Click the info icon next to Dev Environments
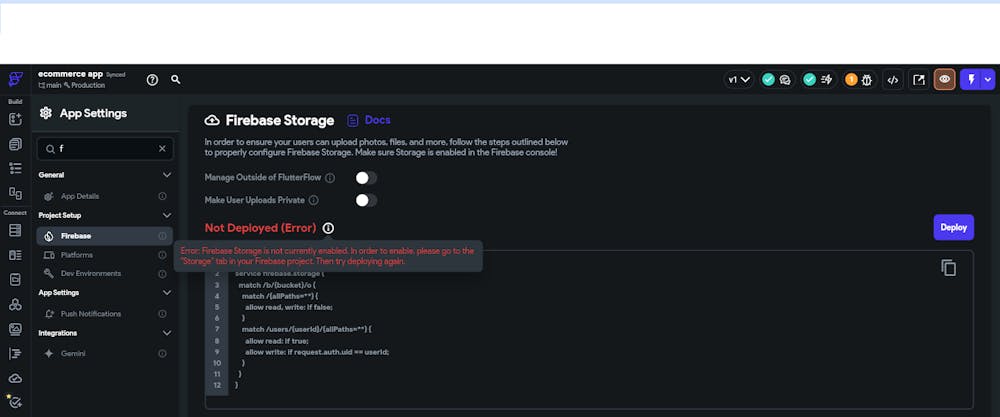This screenshot has width=1000, height=417. [162, 274]
